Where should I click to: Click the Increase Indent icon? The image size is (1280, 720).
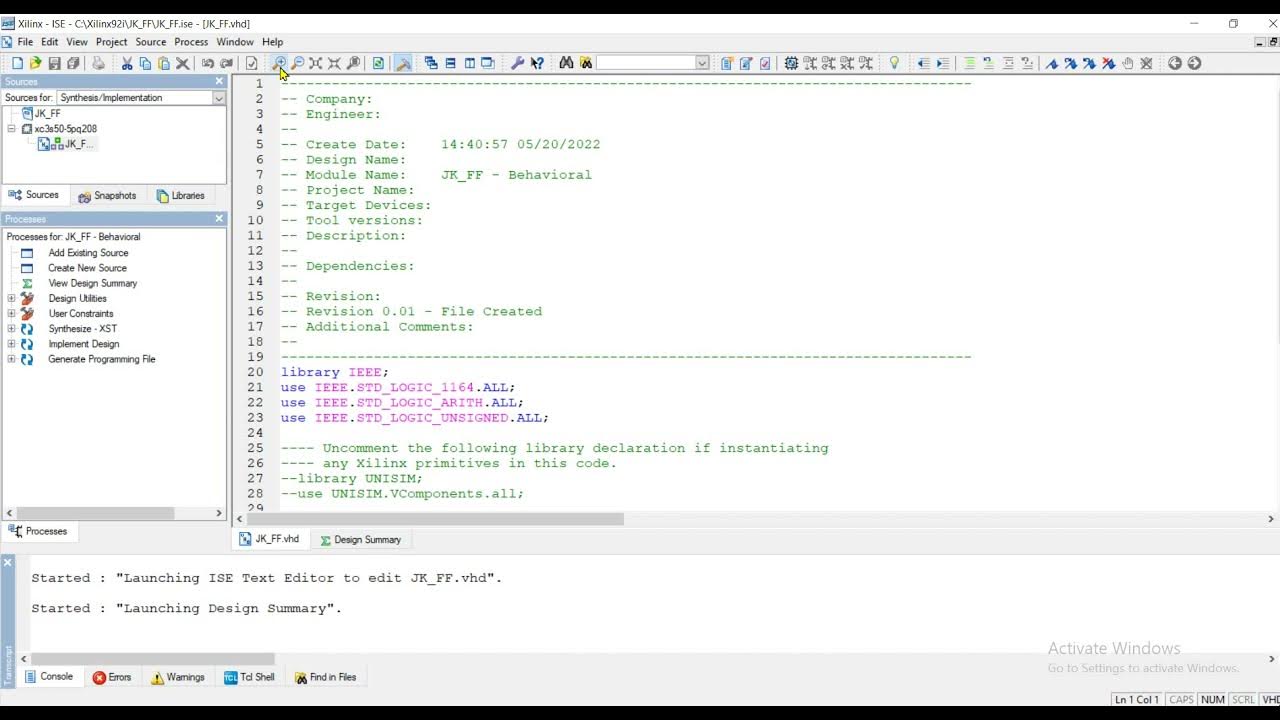942,63
